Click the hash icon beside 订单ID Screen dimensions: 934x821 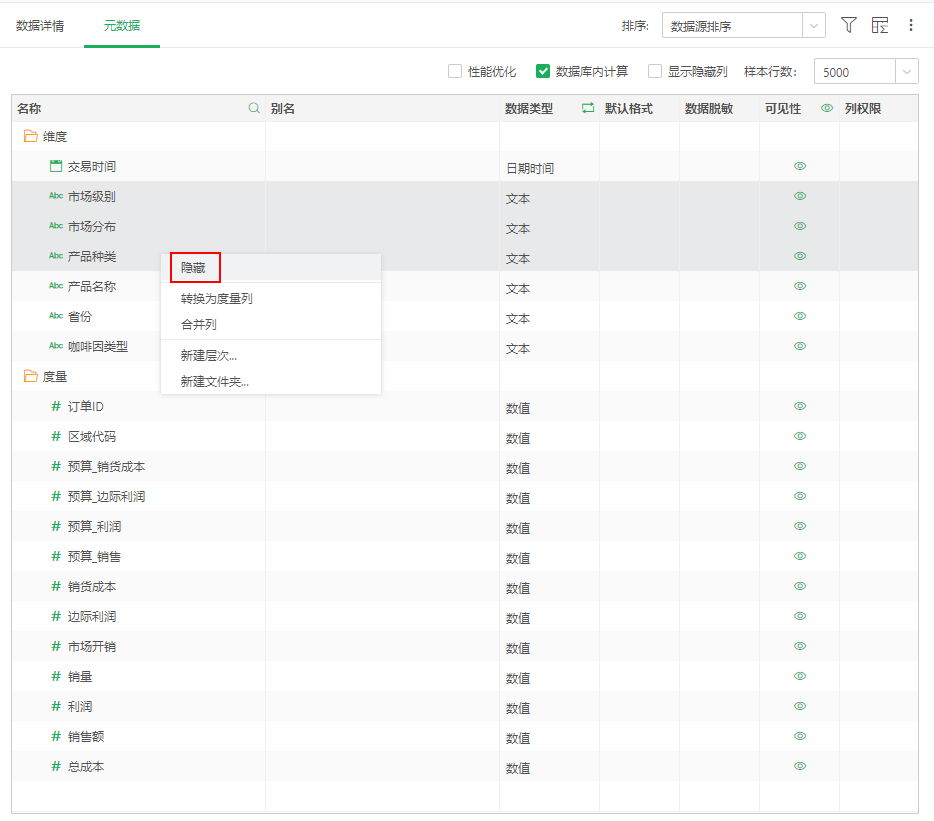tap(56, 406)
